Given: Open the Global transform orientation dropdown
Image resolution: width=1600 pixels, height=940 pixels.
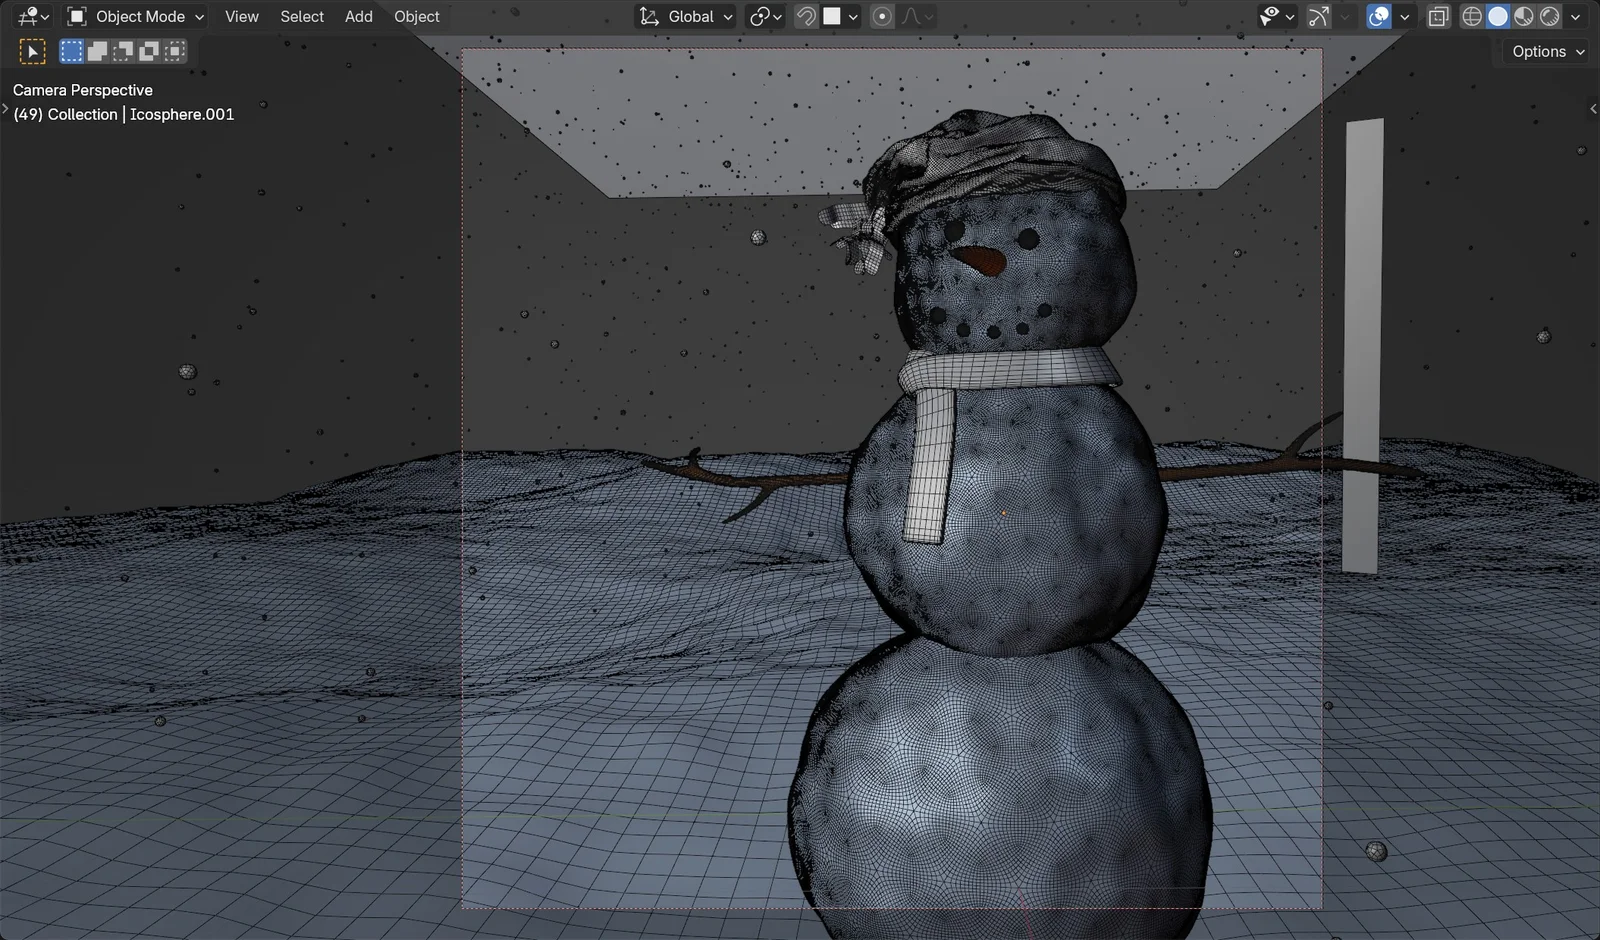Looking at the screenshot, I should point(685,16).
